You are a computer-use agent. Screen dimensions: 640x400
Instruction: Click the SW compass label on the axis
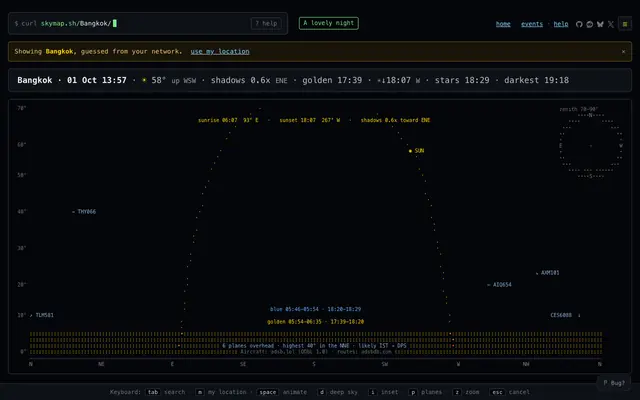(x=385, y=364)
